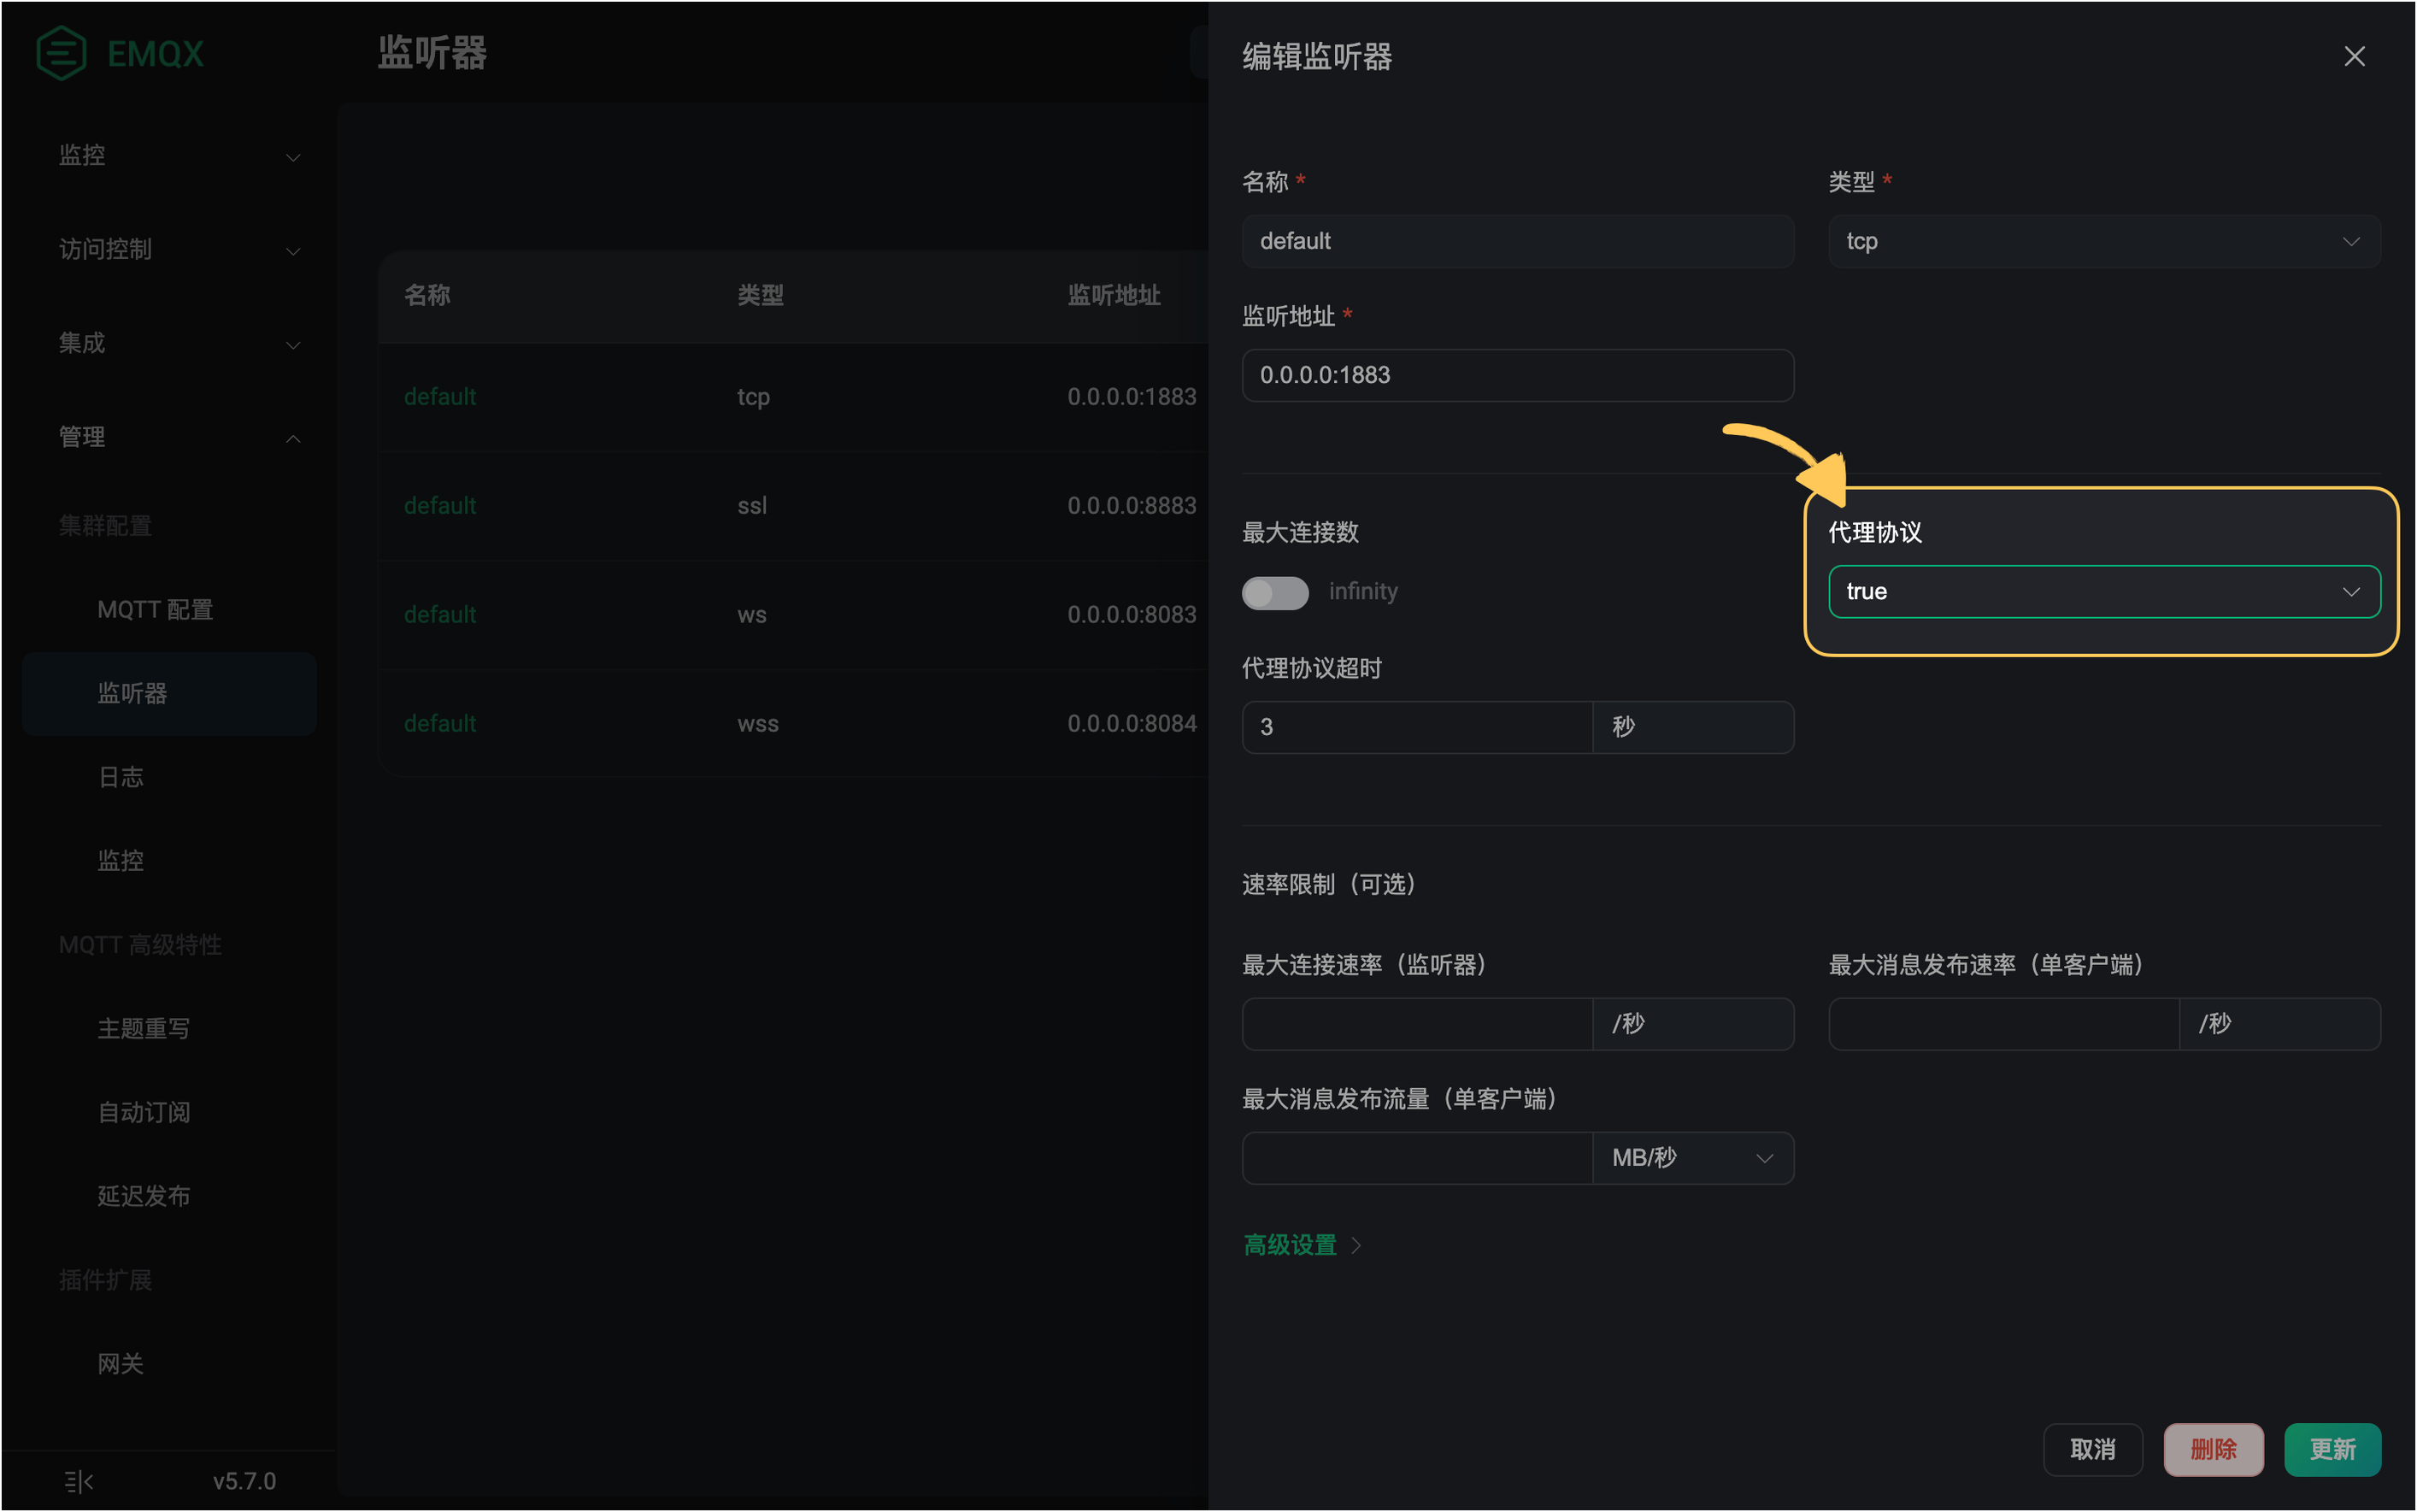Expand the 访问控制 sidebar menu
Viewport: 2417px width, 1512px height.
pyautogui.click(x=179, y=250)
